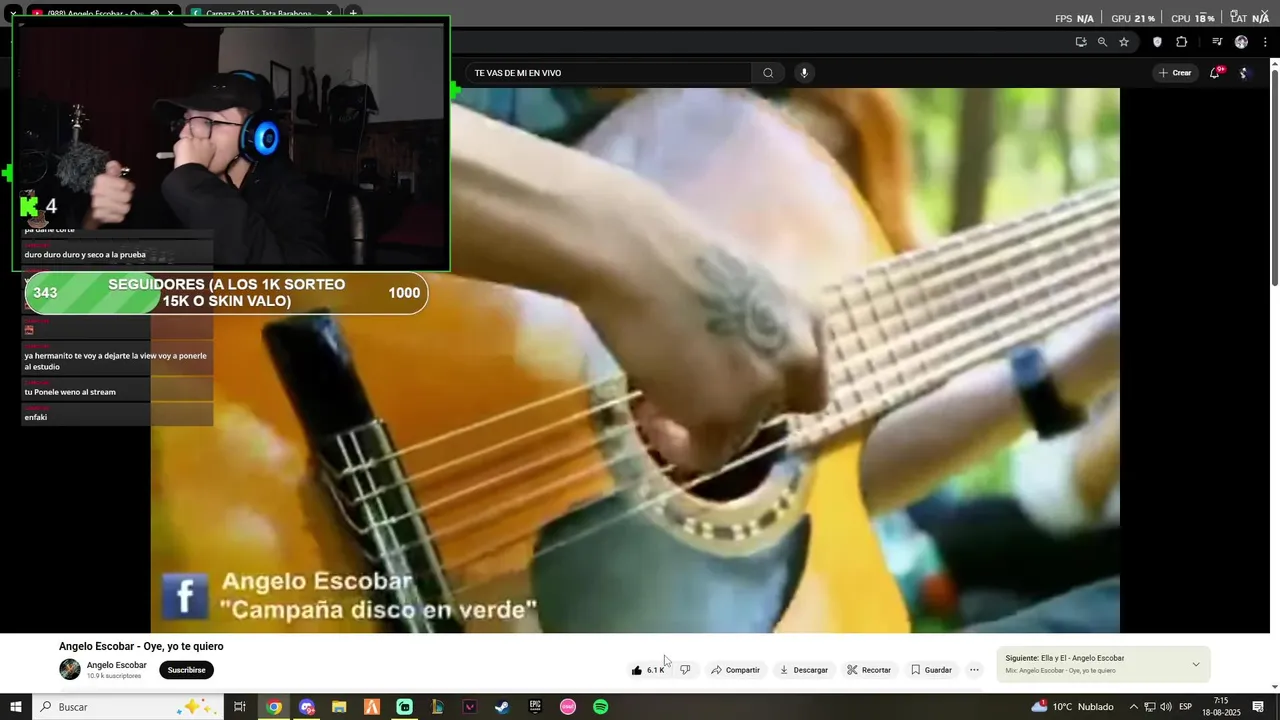
Task: Click the Compartir share button
Action: click(736, 670)
